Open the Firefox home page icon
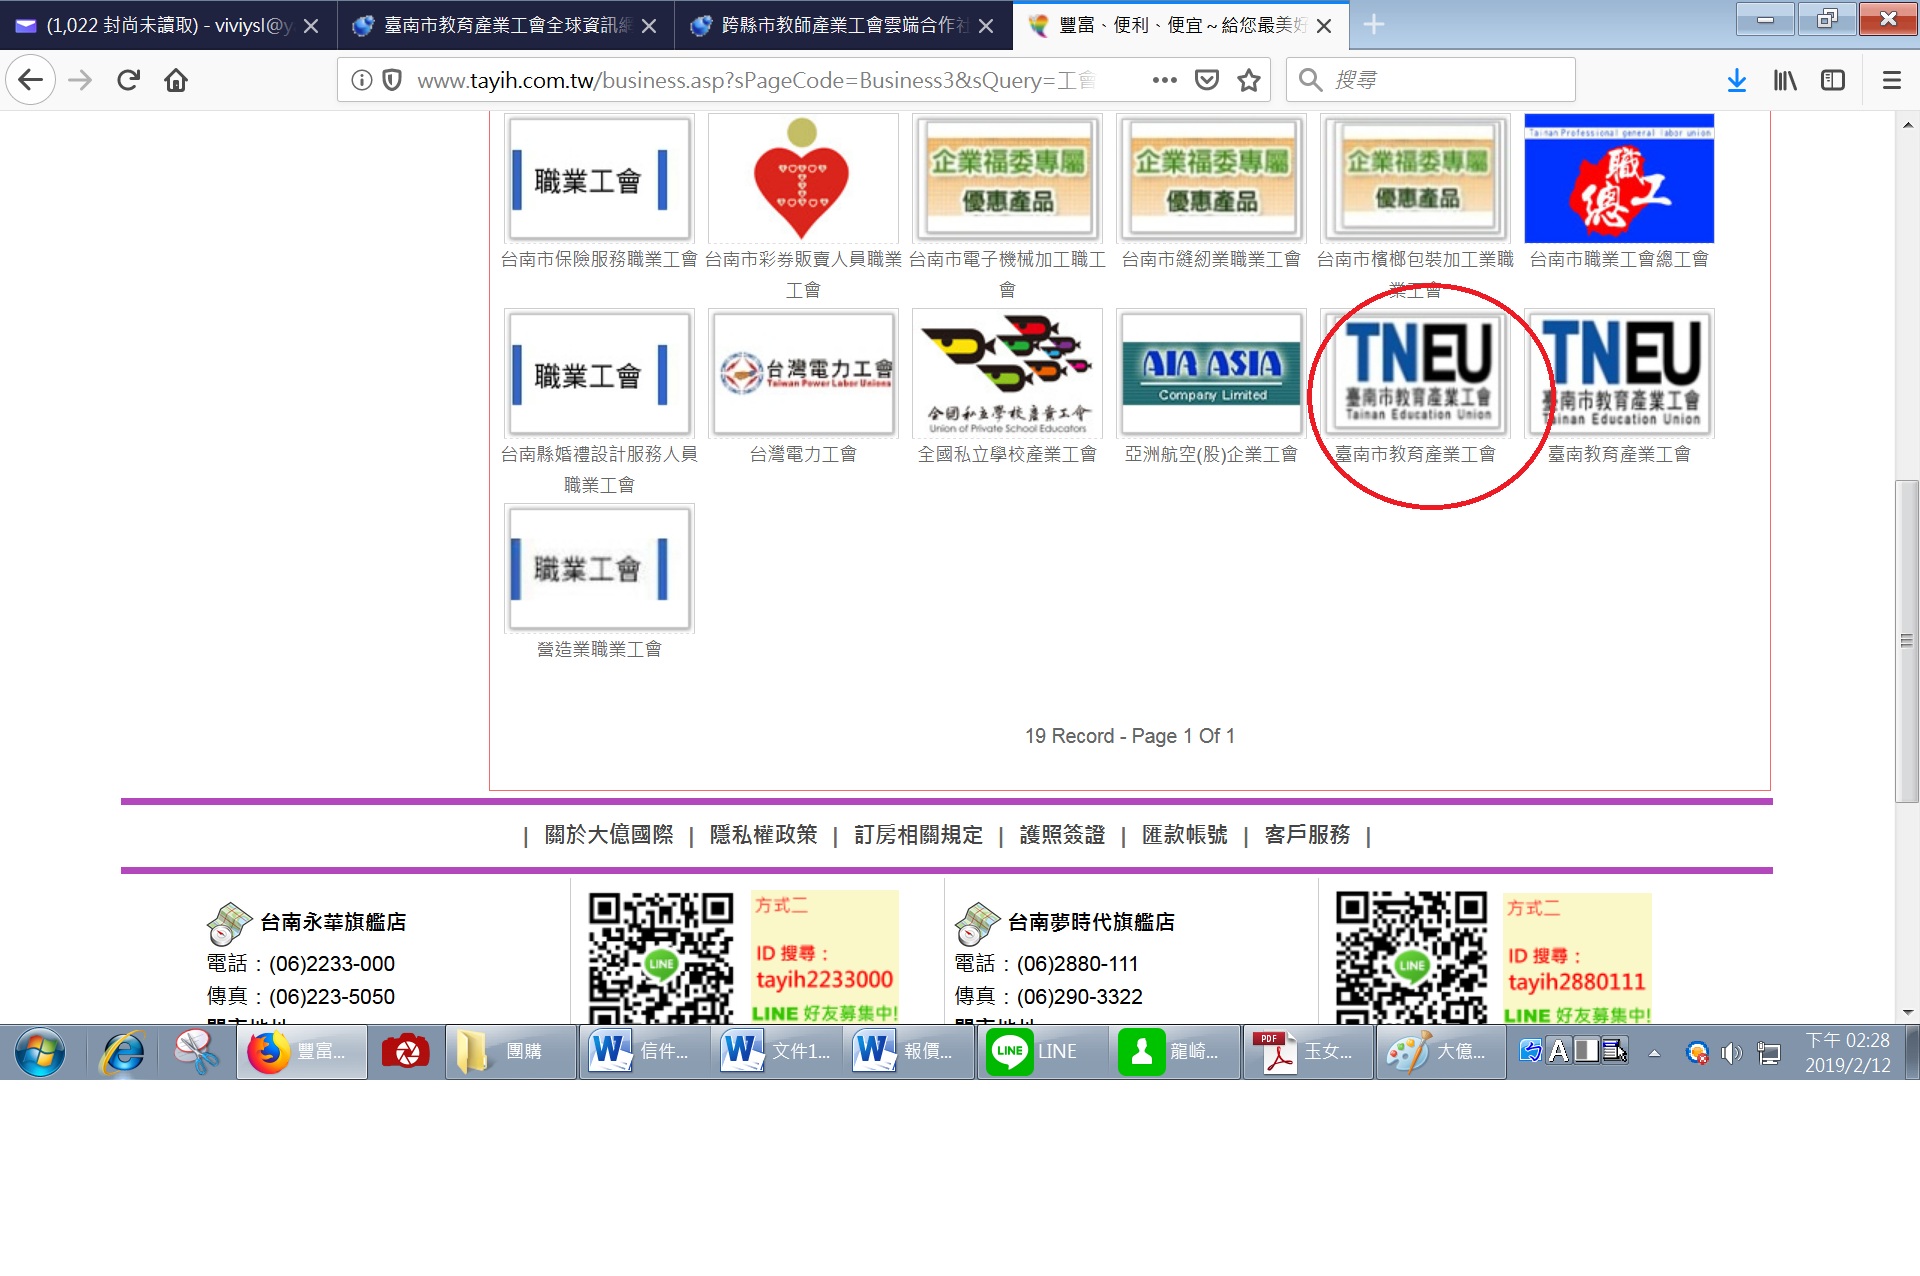 (x=176, y=80)
